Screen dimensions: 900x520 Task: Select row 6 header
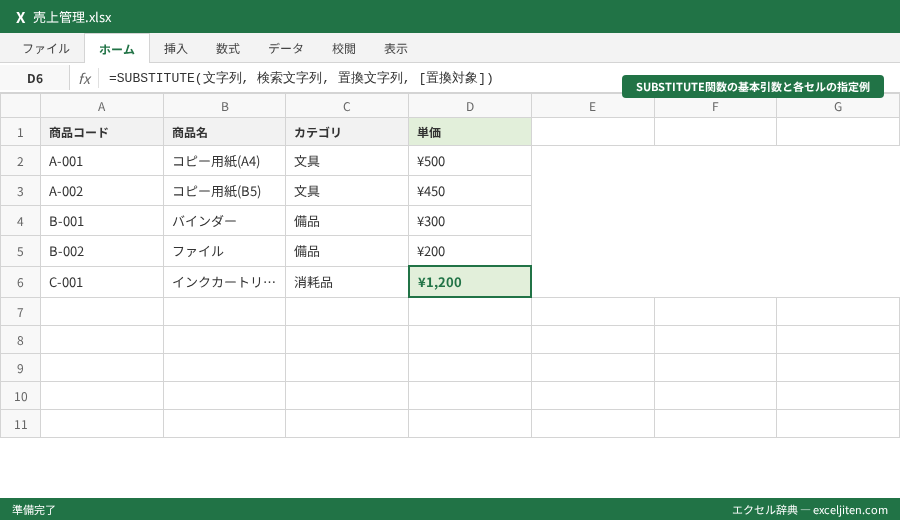20,282
